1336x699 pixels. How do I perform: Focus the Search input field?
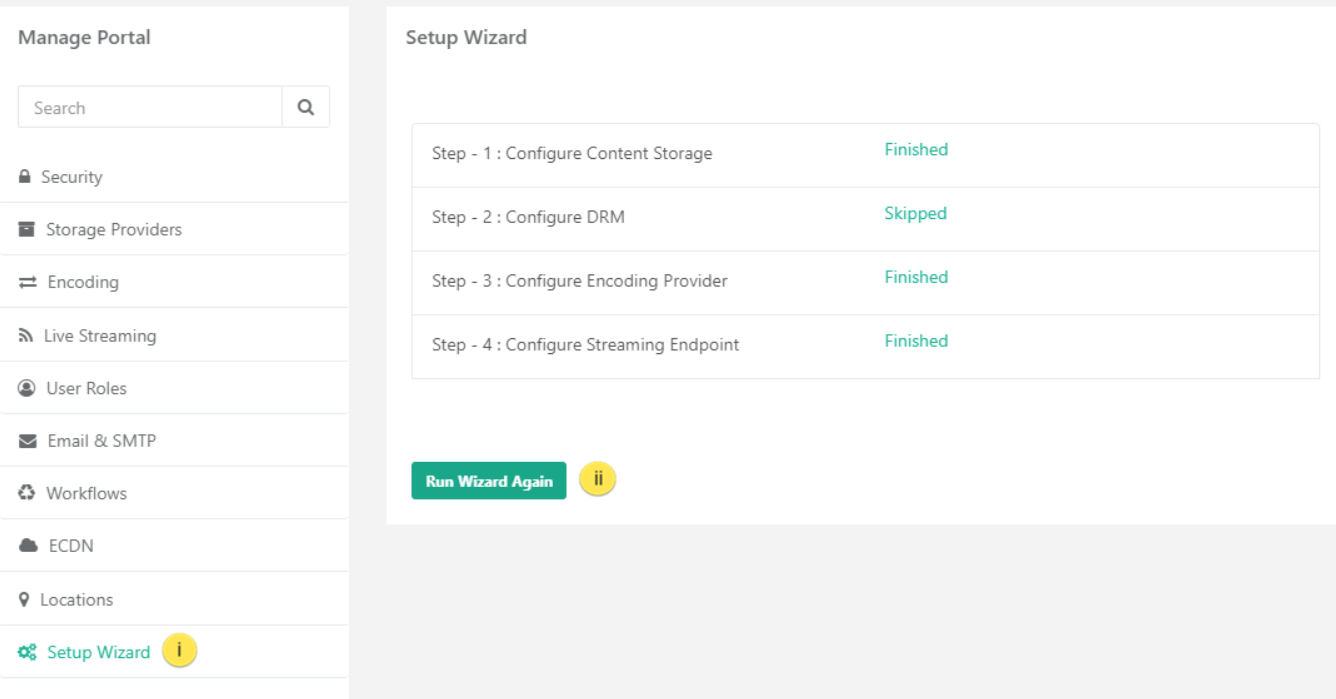150,107
